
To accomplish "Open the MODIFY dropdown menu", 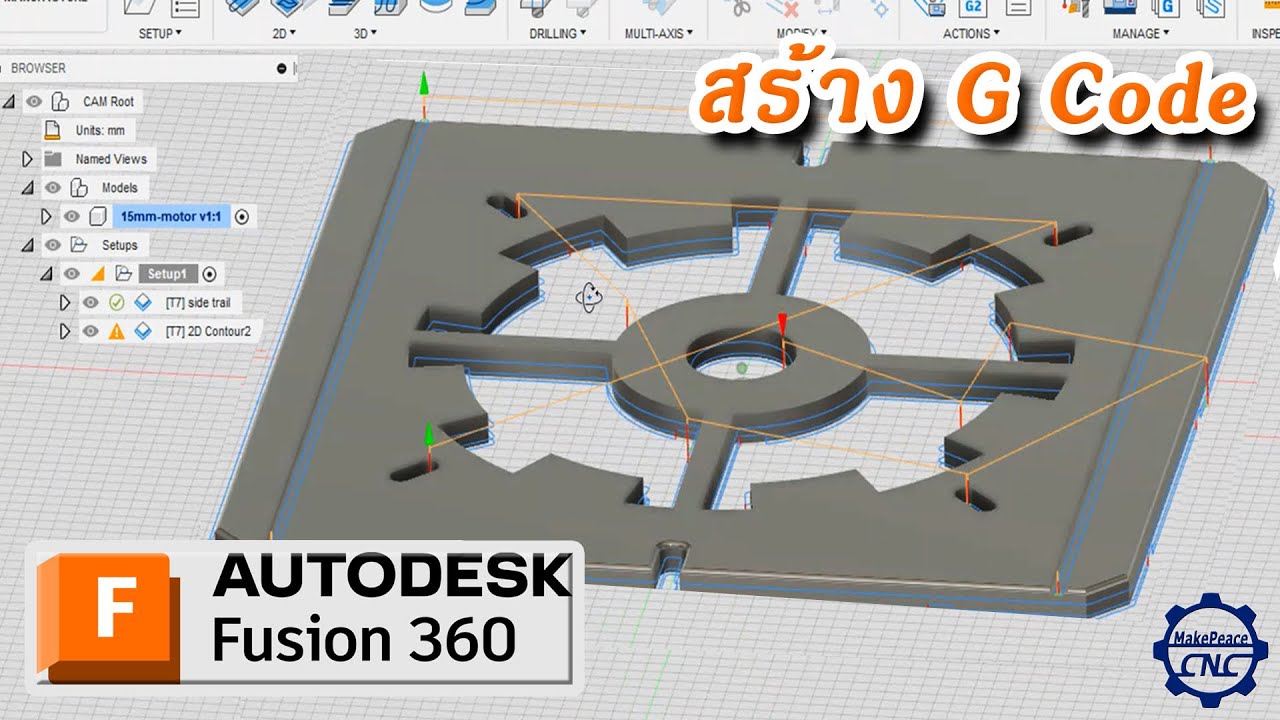I will click(803, 33).
